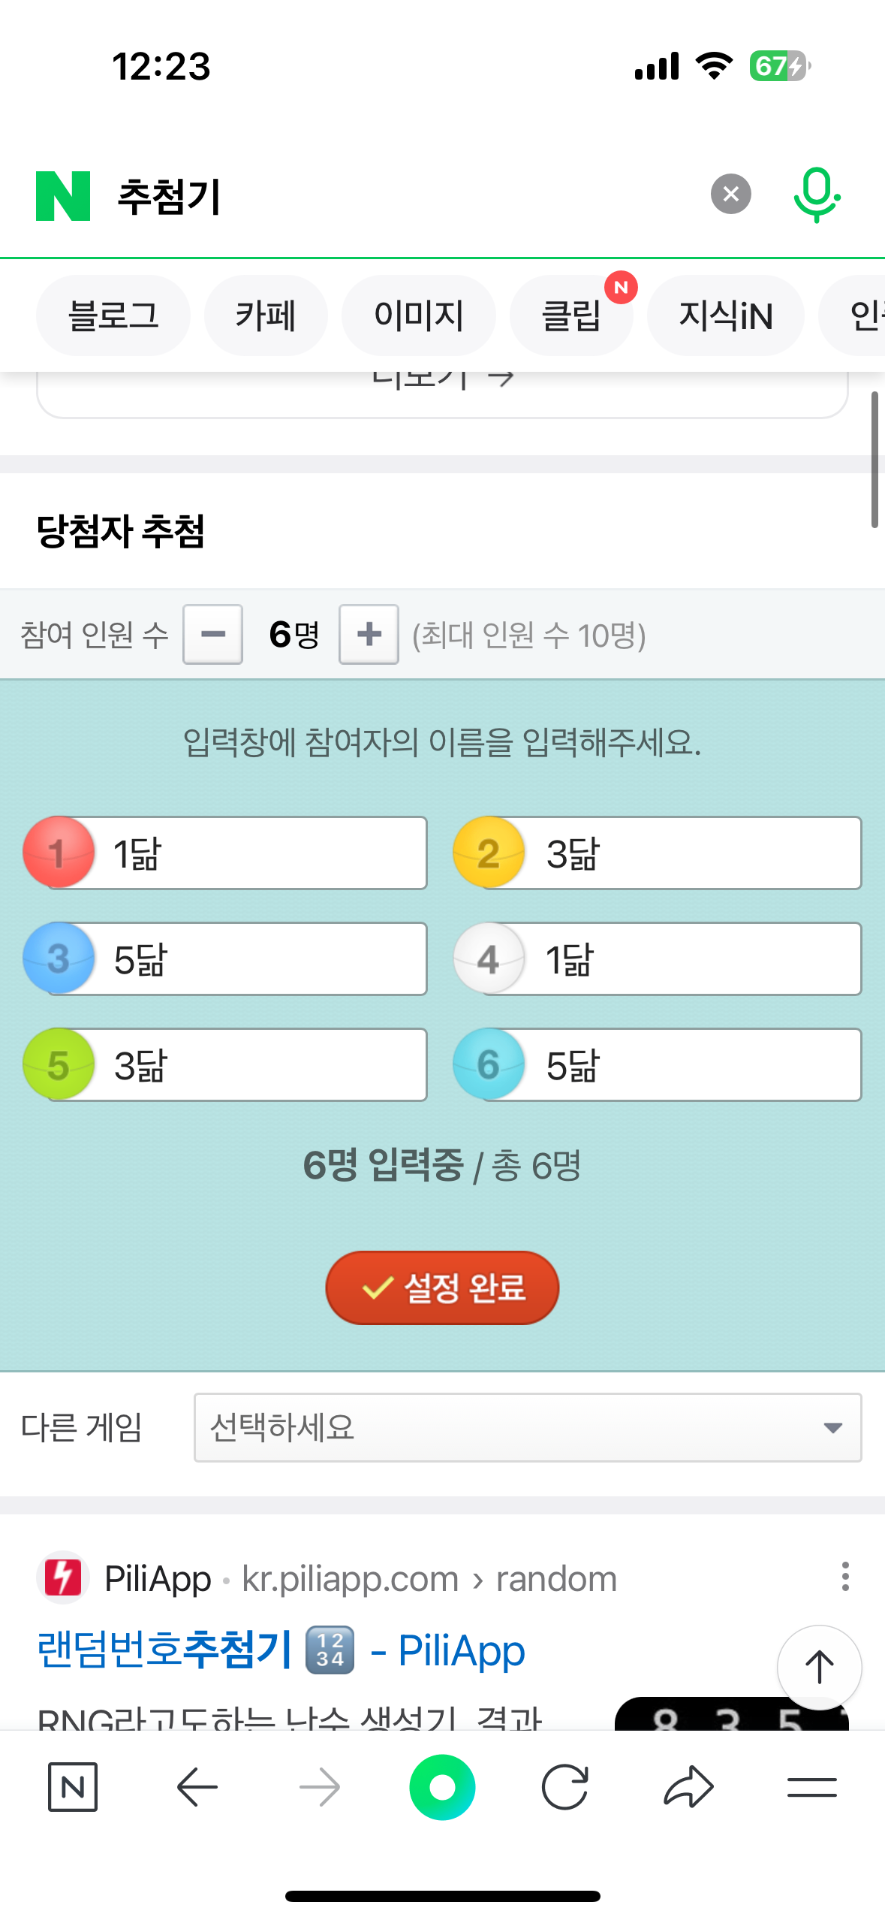The image size is (885, 1920).
Task: Tap the red number 1 ball
Action: pos(58,853)
